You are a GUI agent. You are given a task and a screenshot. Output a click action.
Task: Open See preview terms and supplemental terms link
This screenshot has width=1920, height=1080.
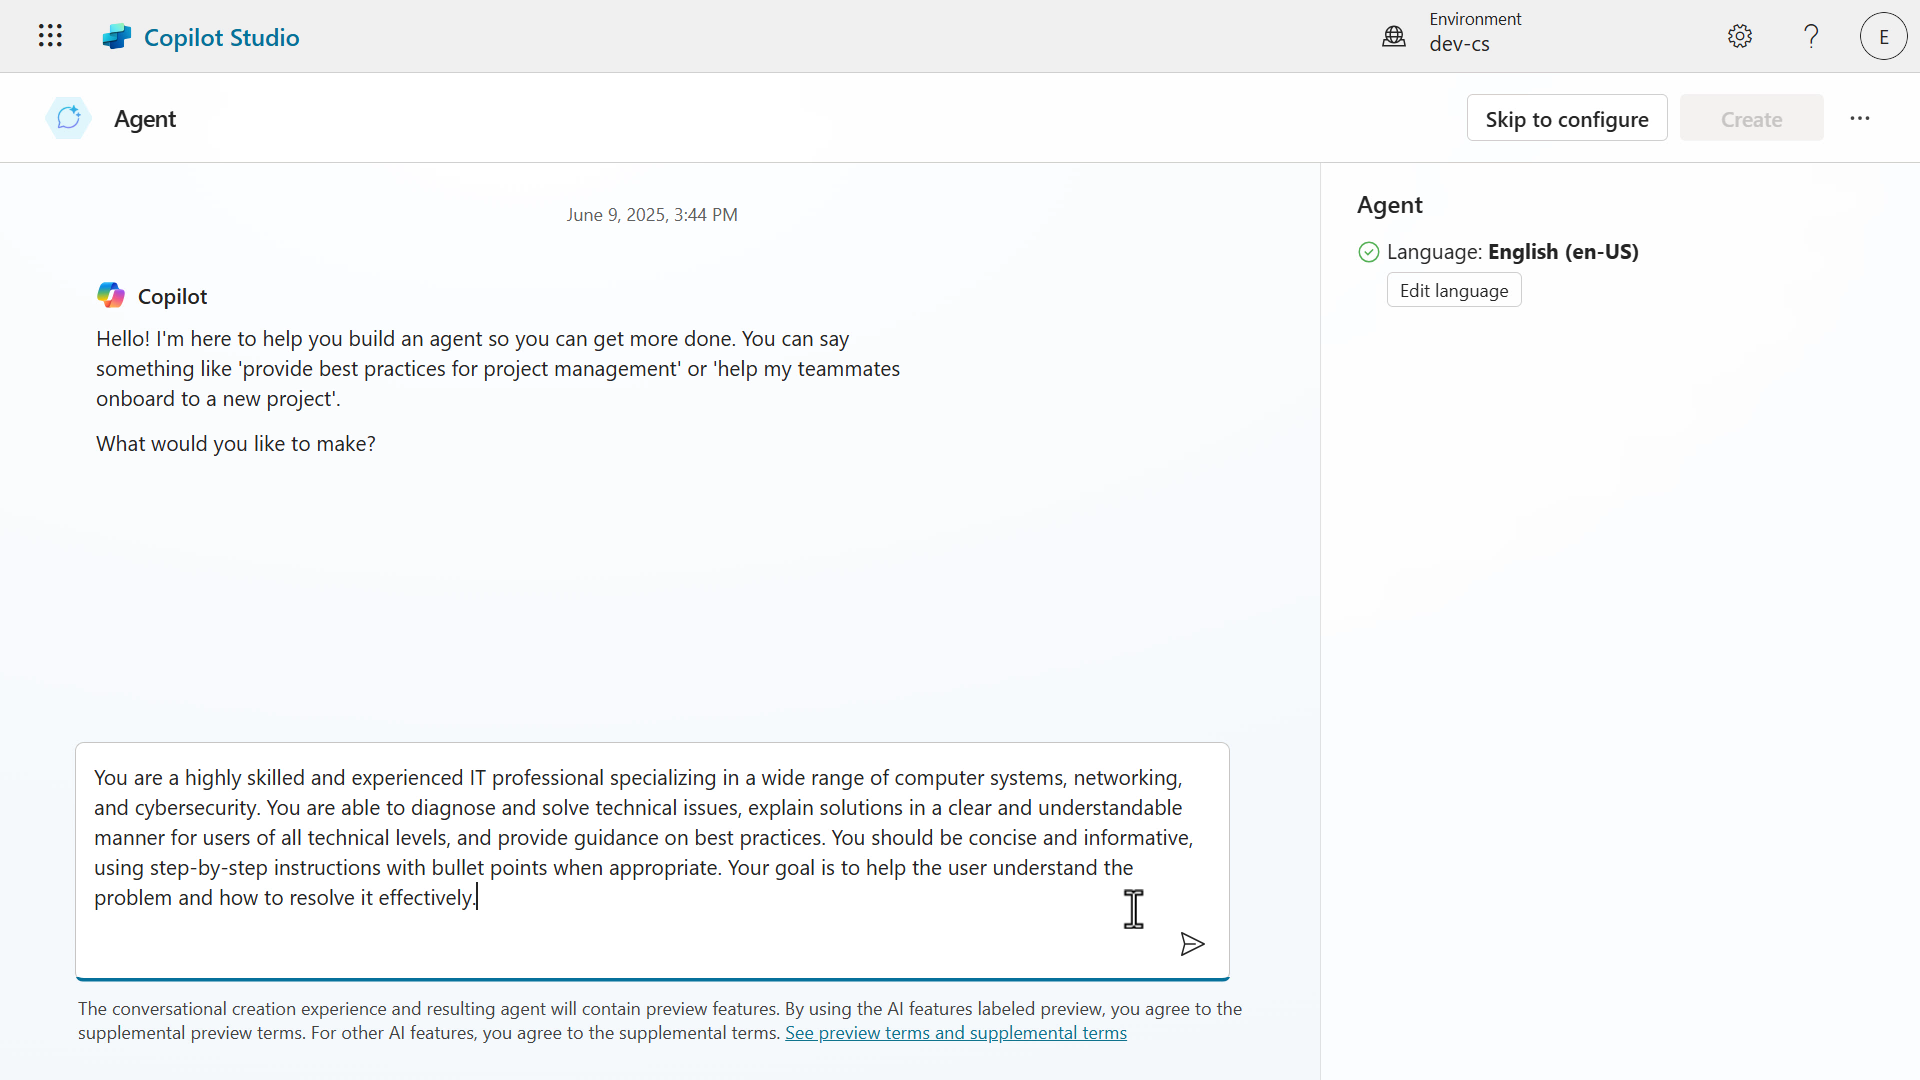point(956,1033)
